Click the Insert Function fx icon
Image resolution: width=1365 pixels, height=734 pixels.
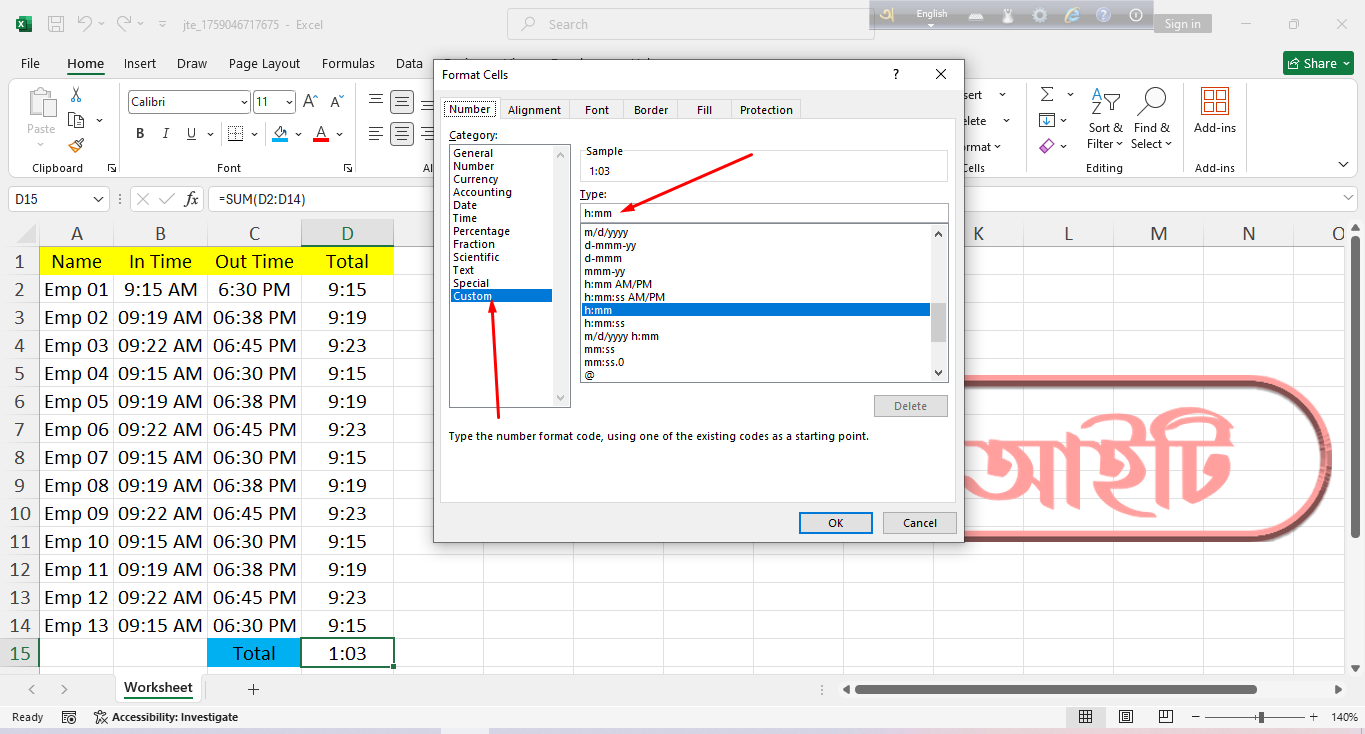[x=191, y=199]
